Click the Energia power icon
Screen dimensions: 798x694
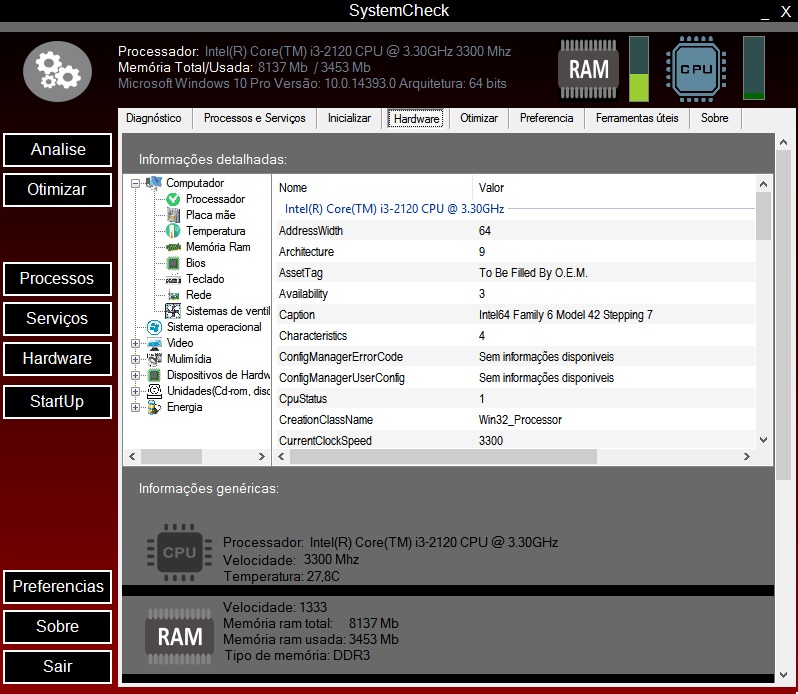click(x=154, y=408)
